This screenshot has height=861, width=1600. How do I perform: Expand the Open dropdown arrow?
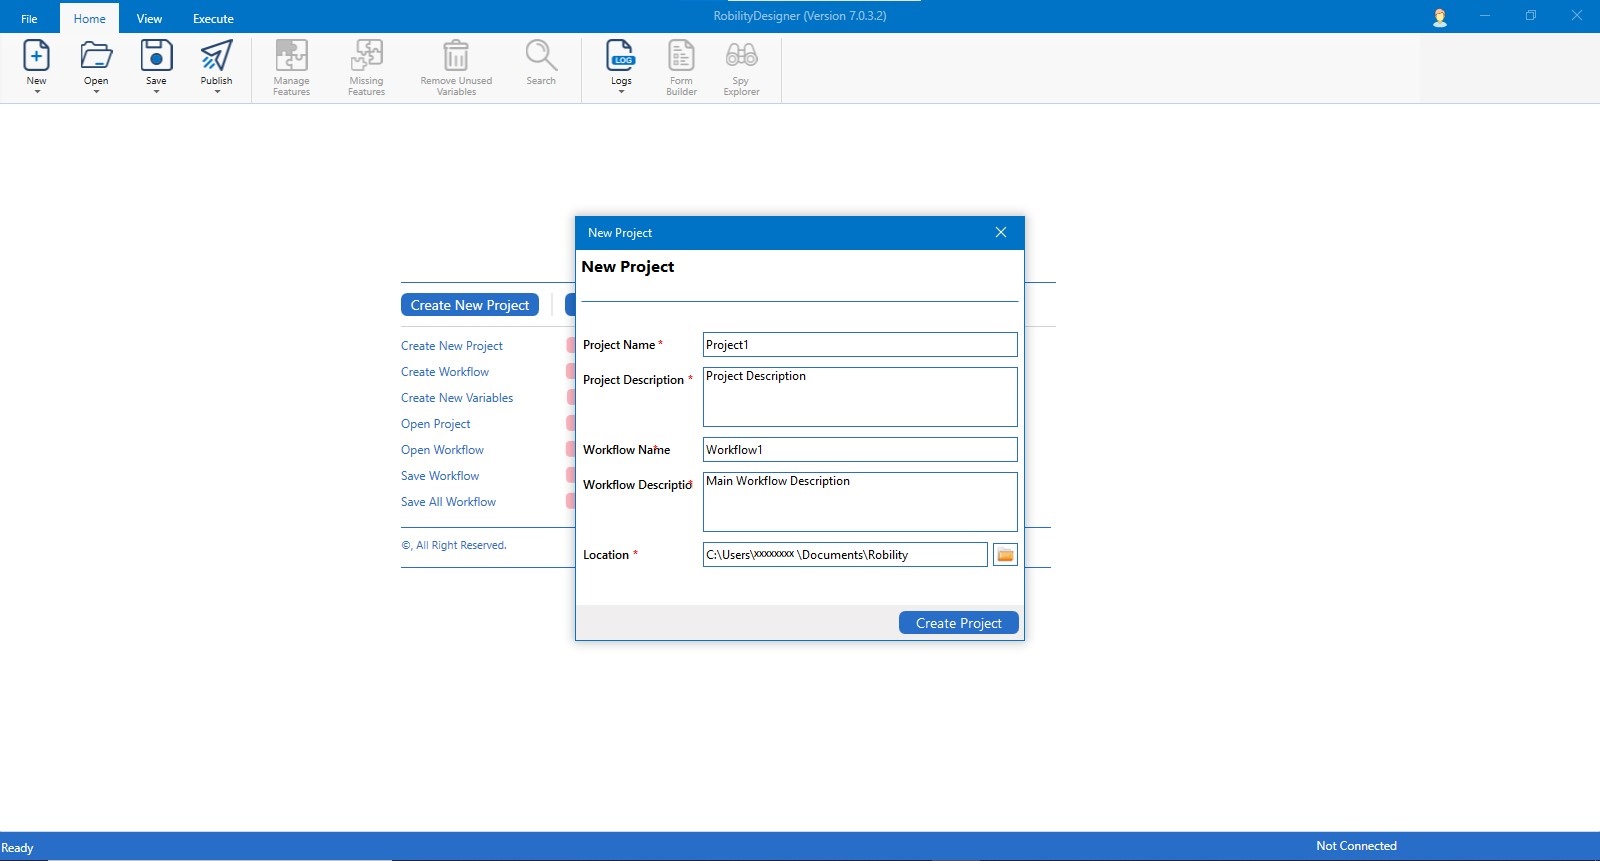pos(97,92)
